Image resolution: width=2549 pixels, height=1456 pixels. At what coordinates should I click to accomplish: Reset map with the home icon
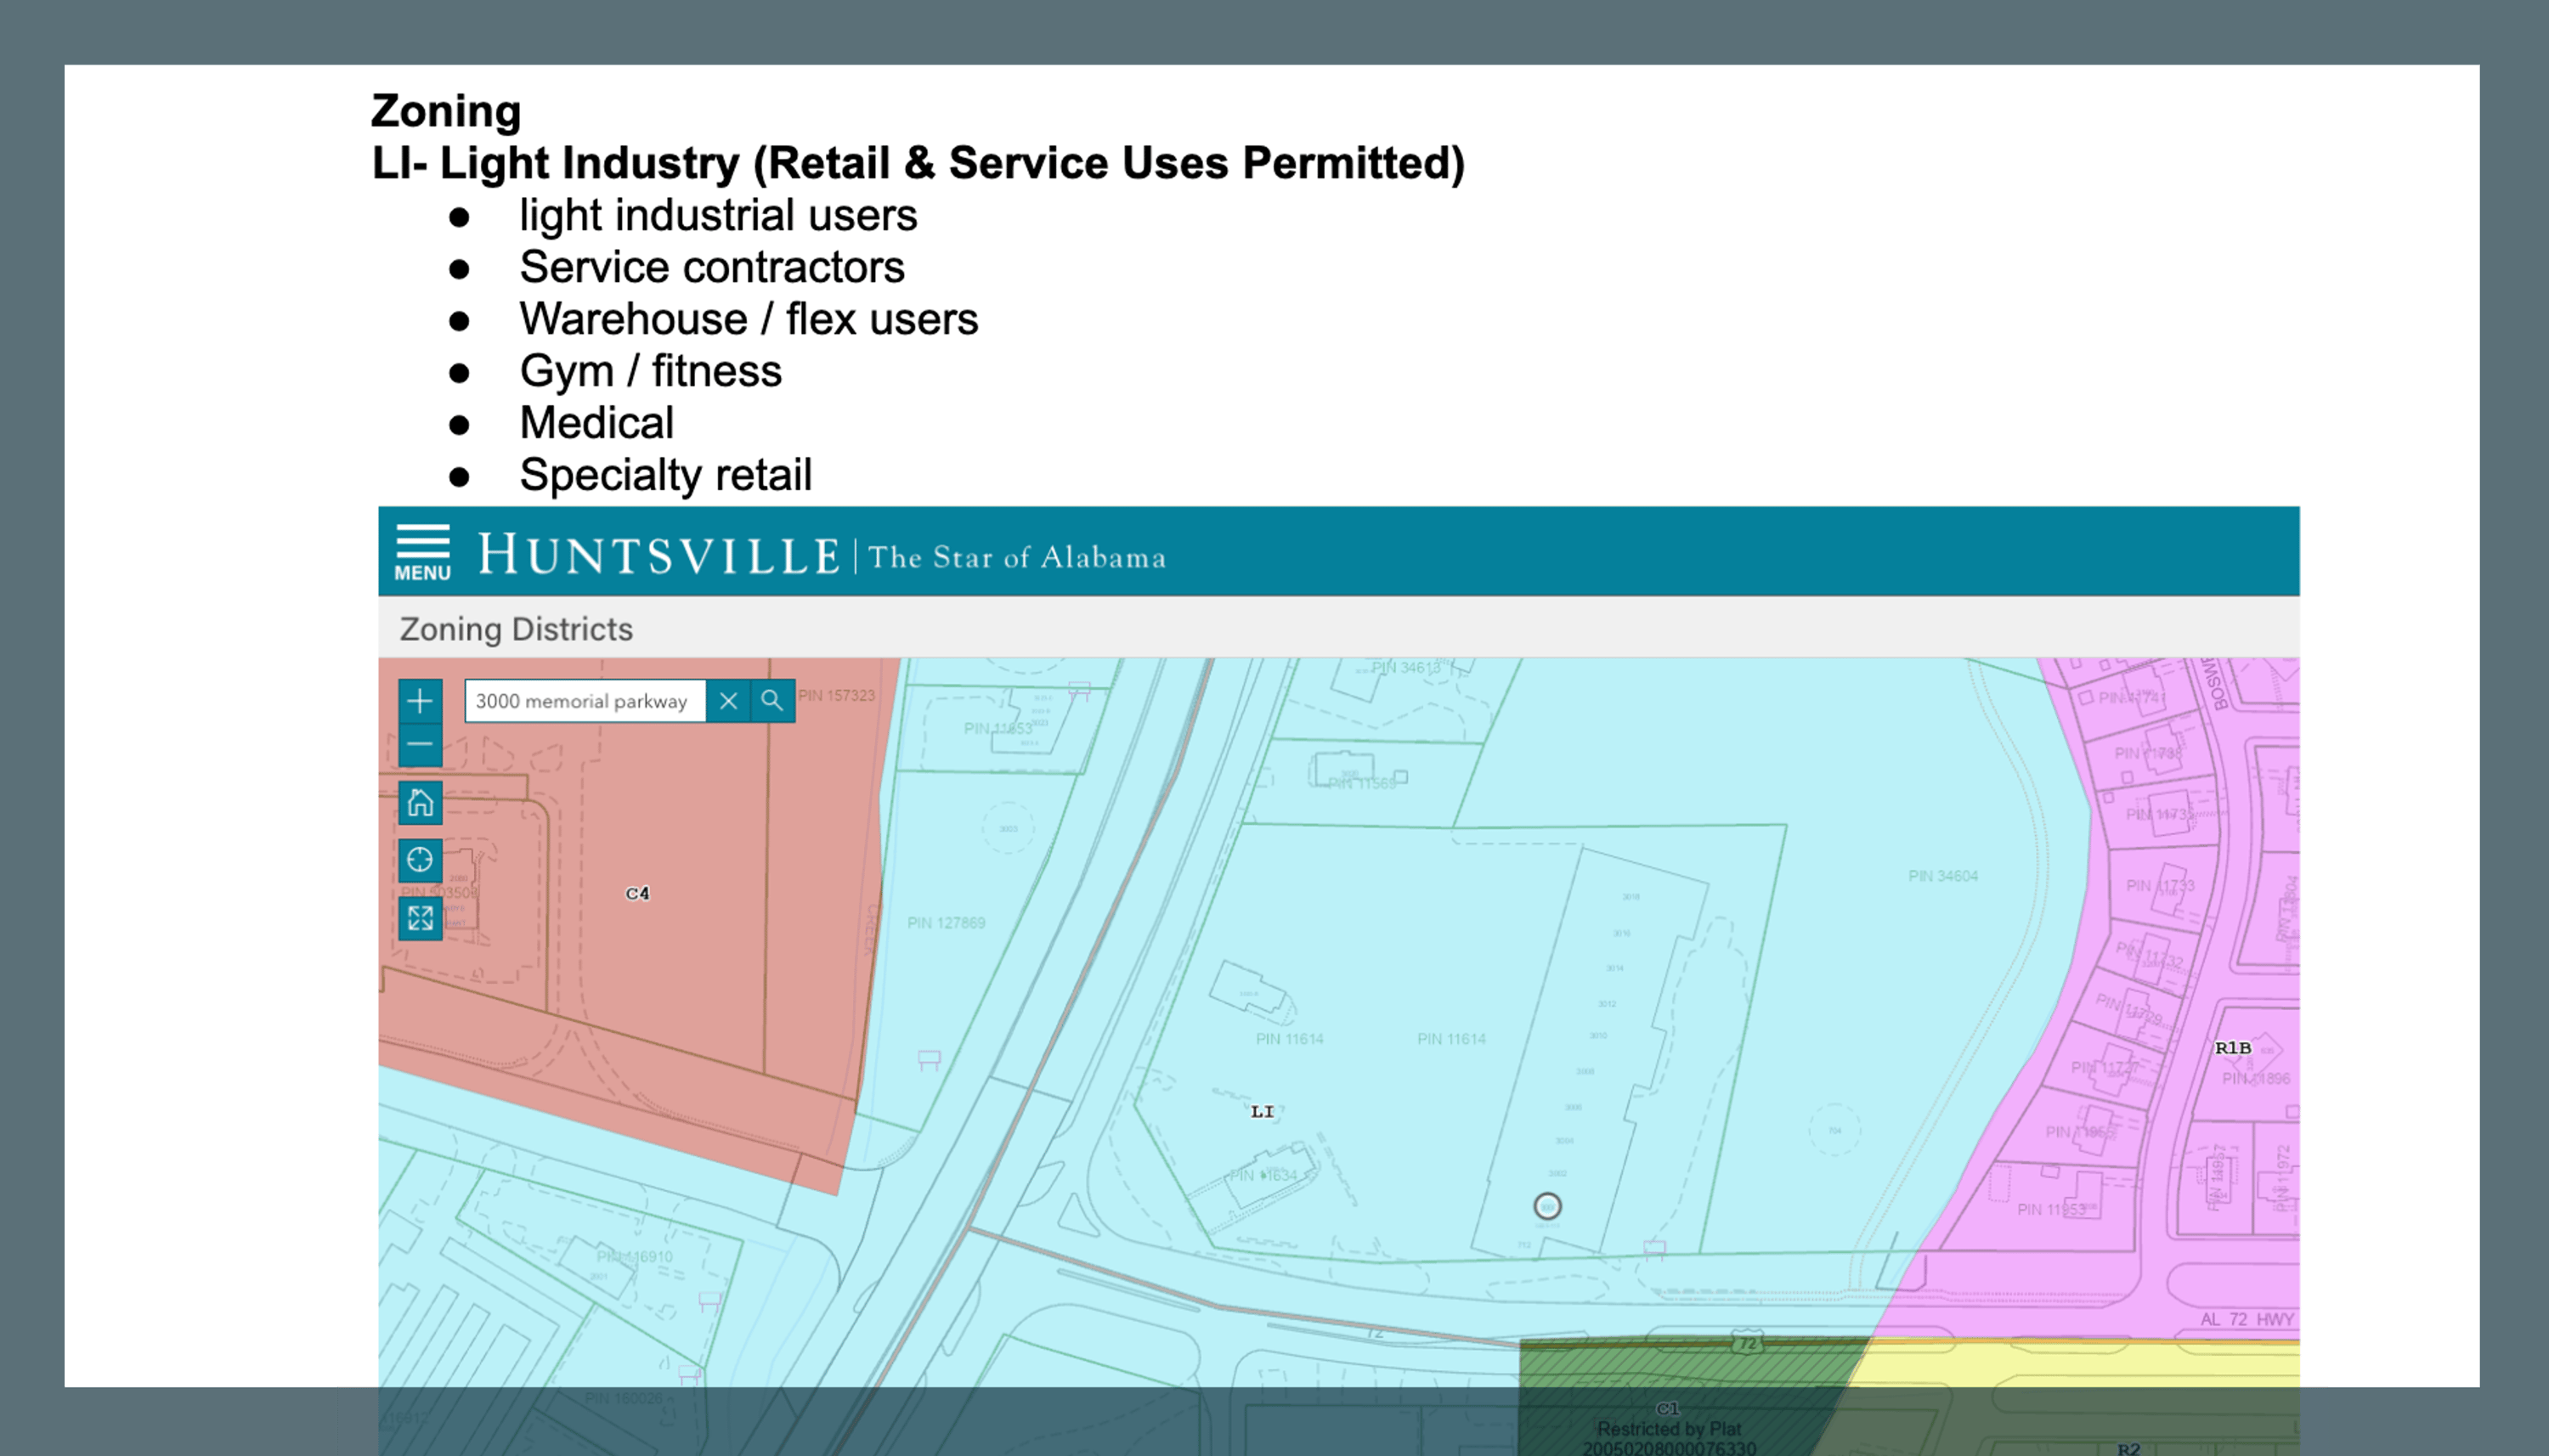point(420,802)
